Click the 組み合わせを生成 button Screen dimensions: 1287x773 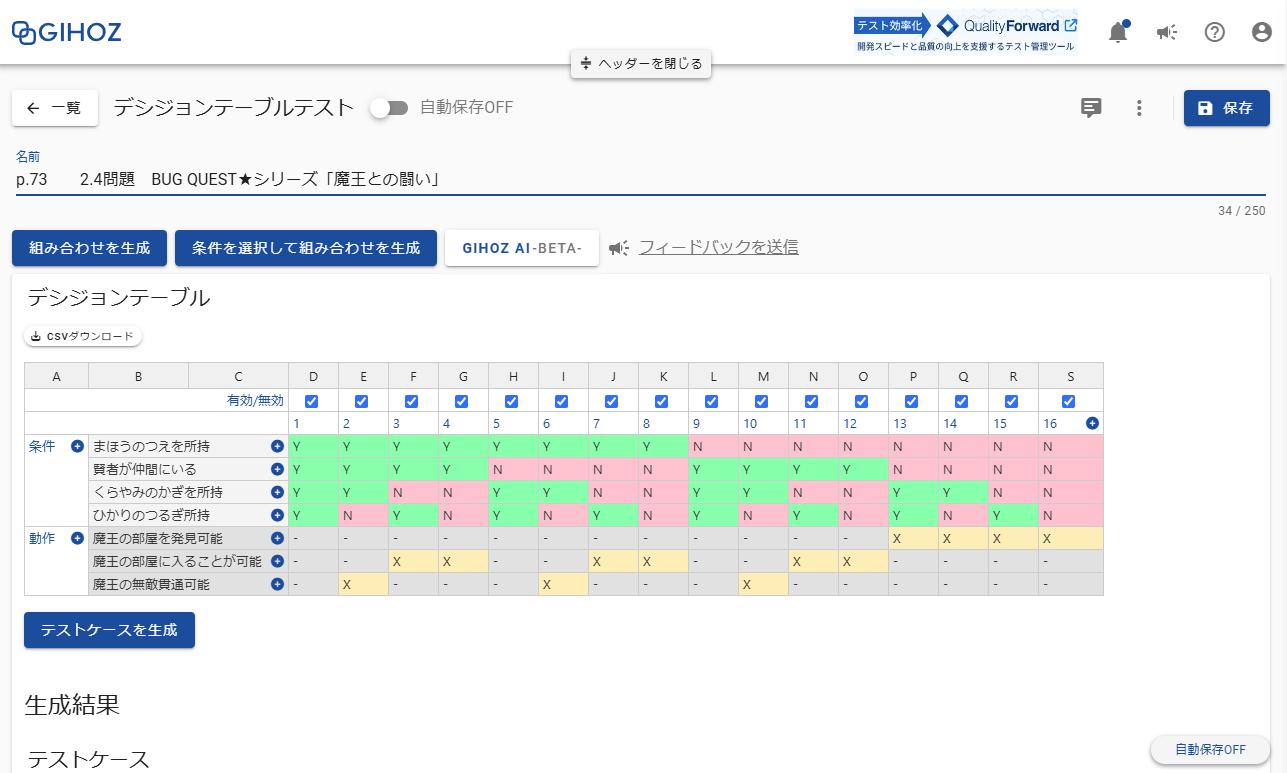(x=89, y=248)
